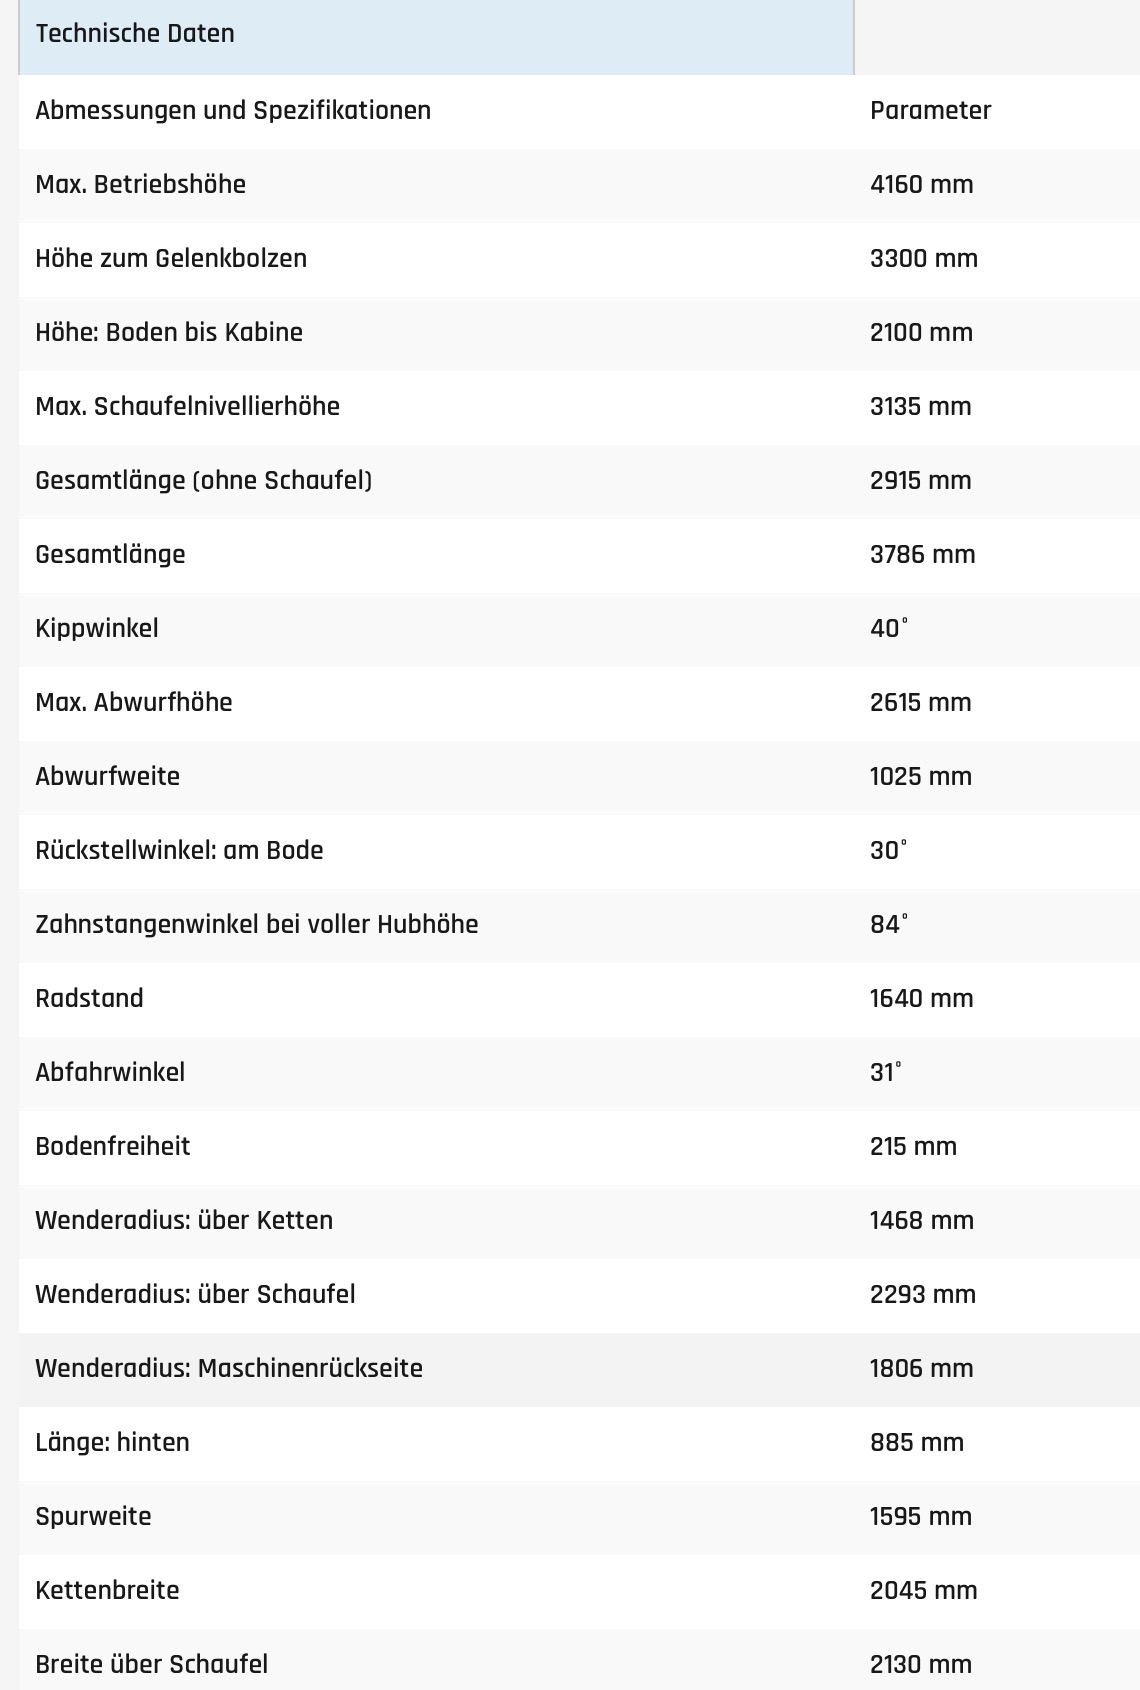Select the Kippwinkel row label
The image size is (1140, 1690).
[x=97, y=628]
